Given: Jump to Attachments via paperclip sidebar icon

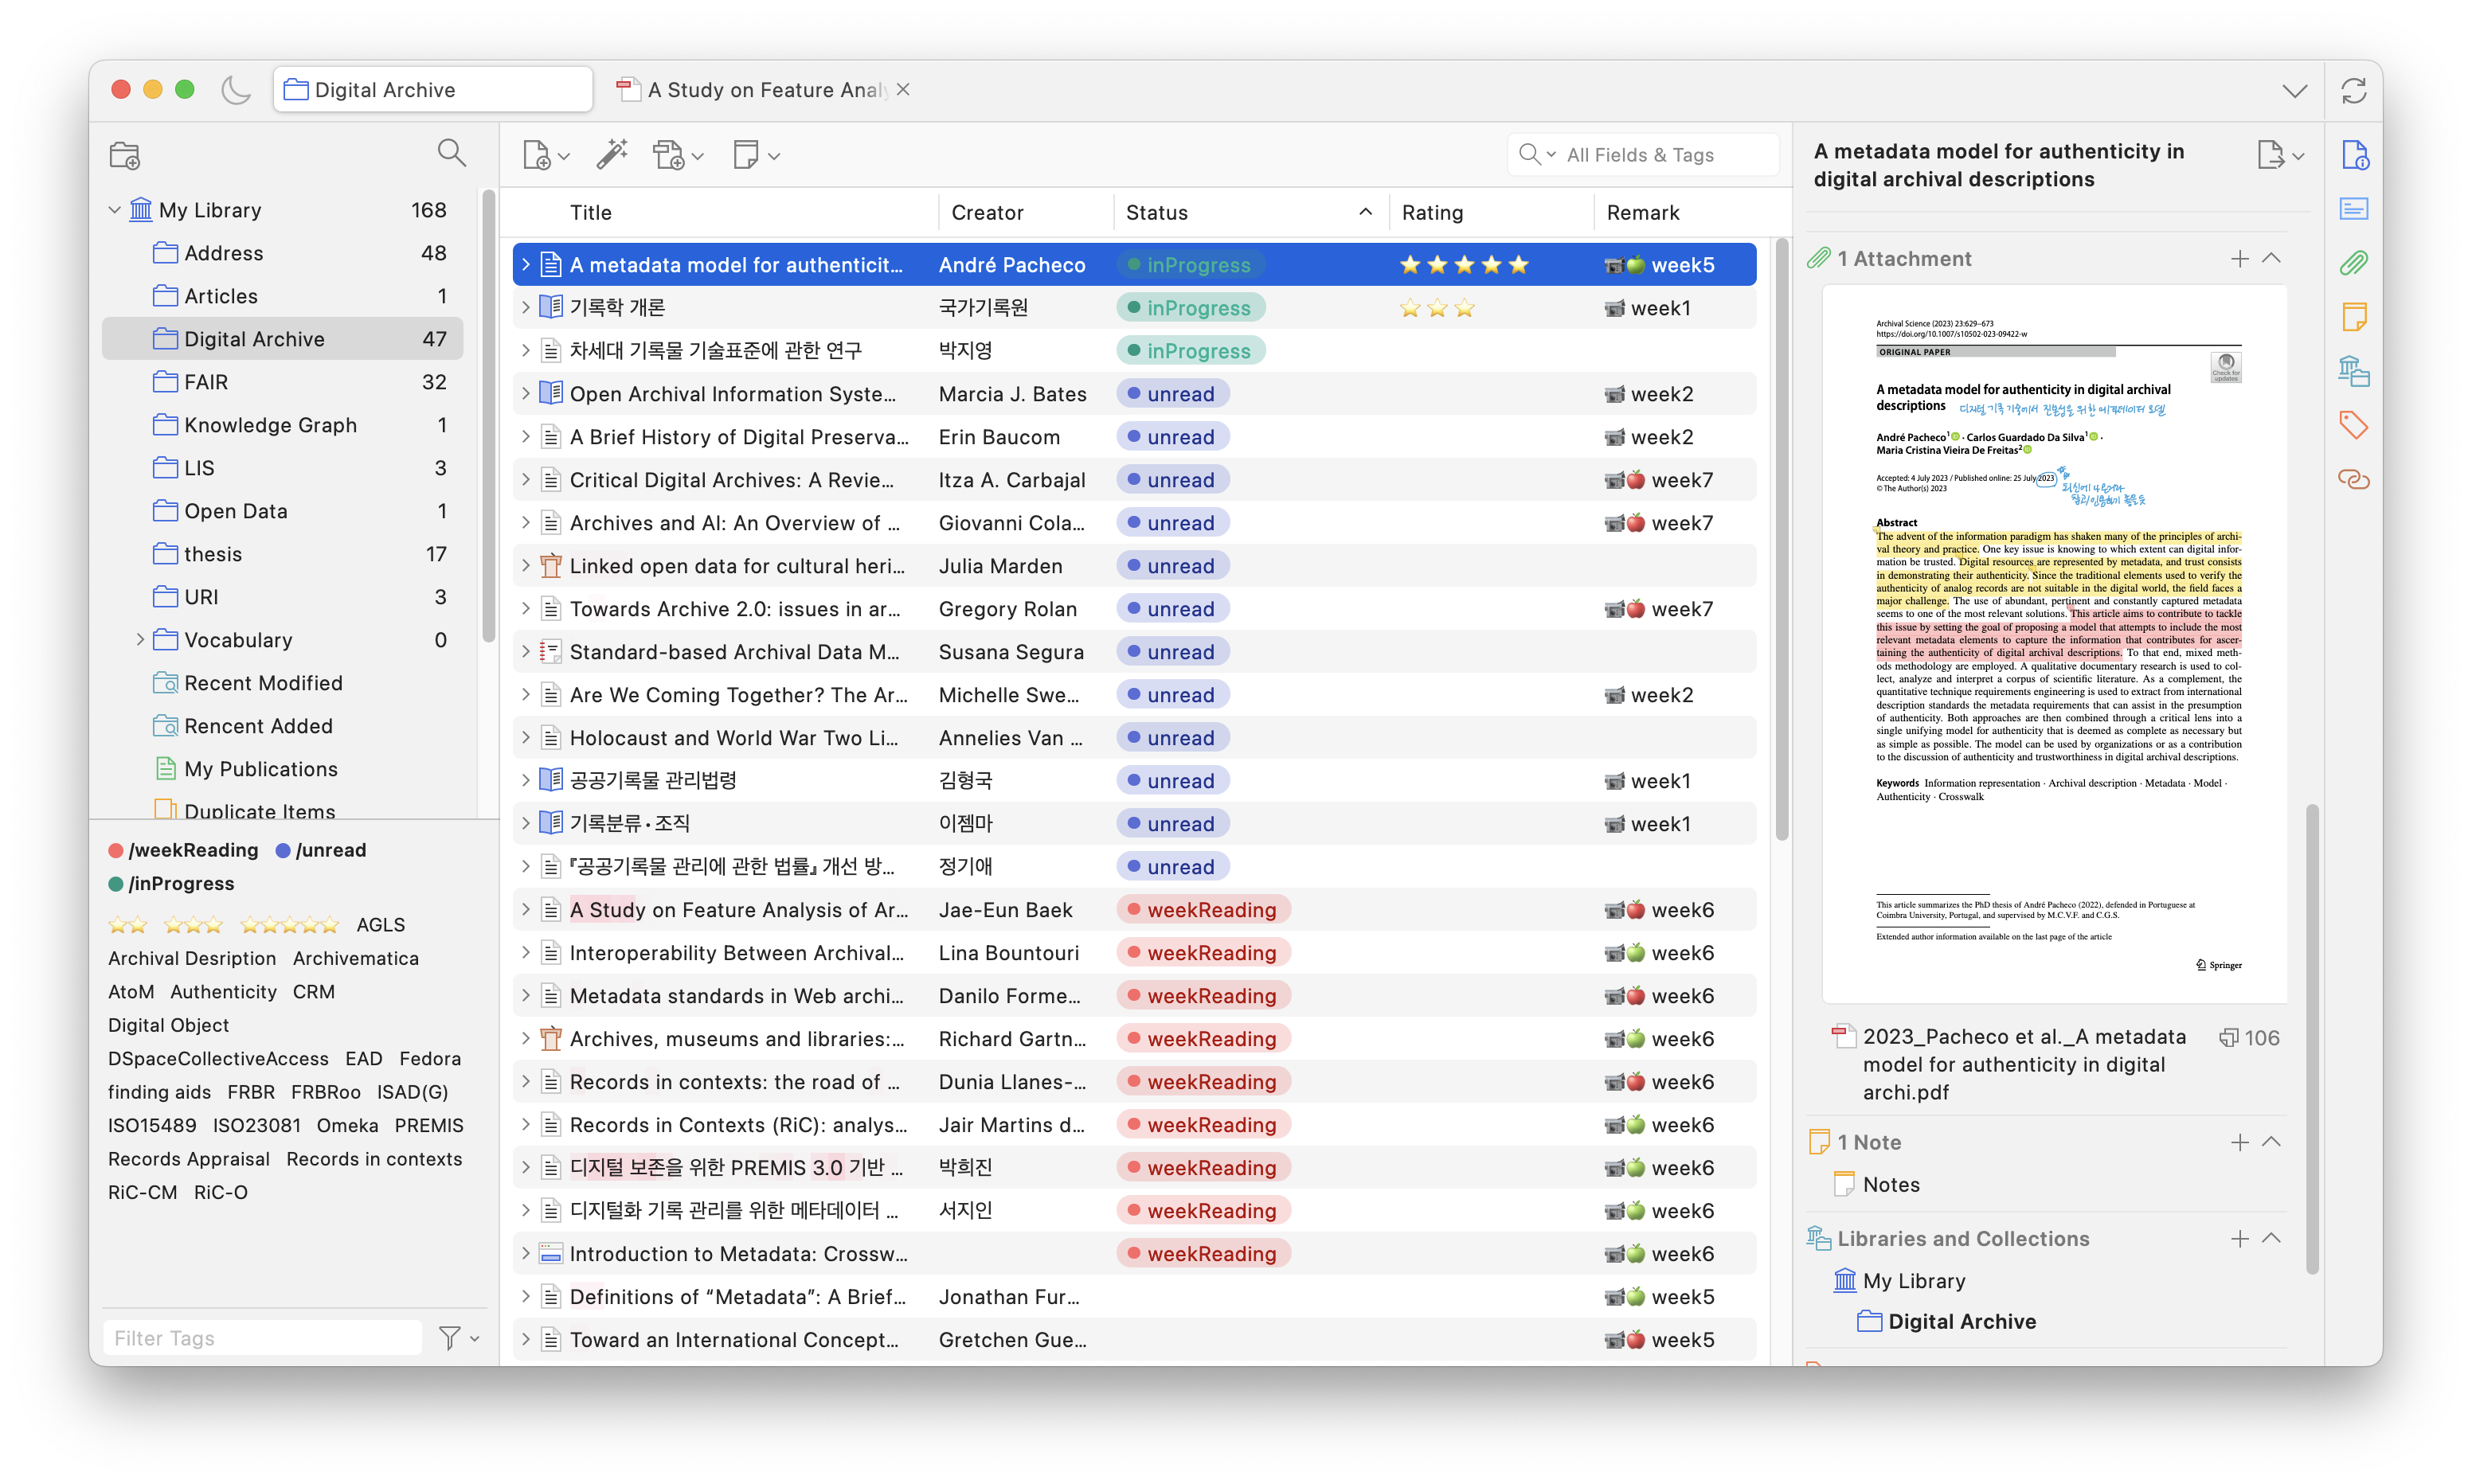Looking at the screenshot, I should click(x=2354, y=263).
